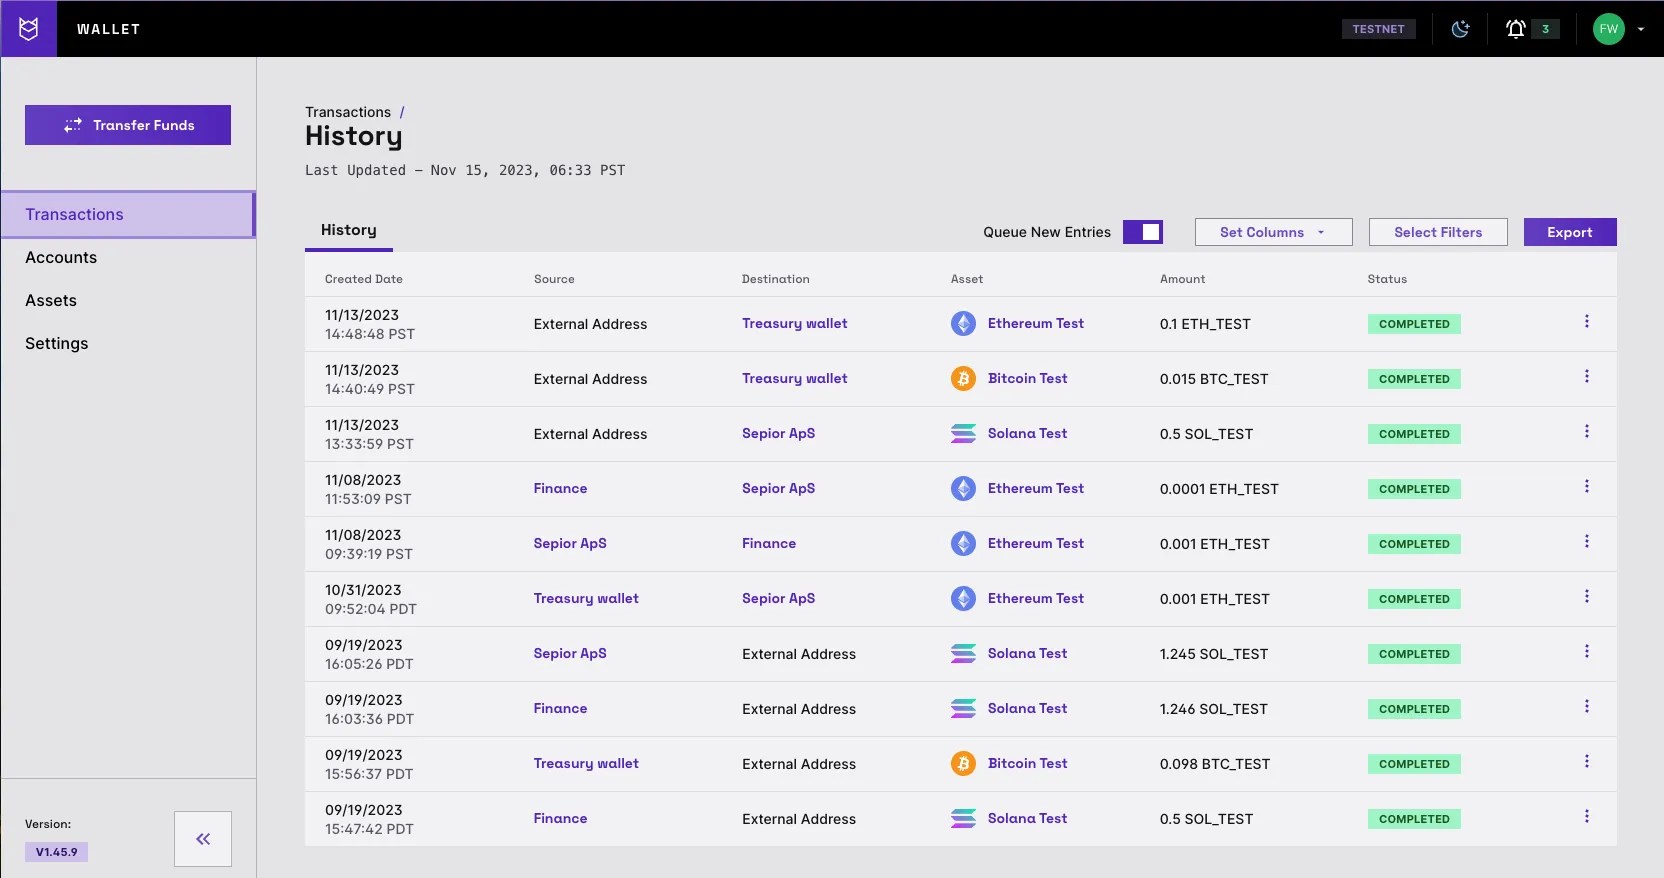This screenshot has width=1664, height=878.
Task: Open row menu for 13:33:59 PST transaction
Action: coord(1586,431)
